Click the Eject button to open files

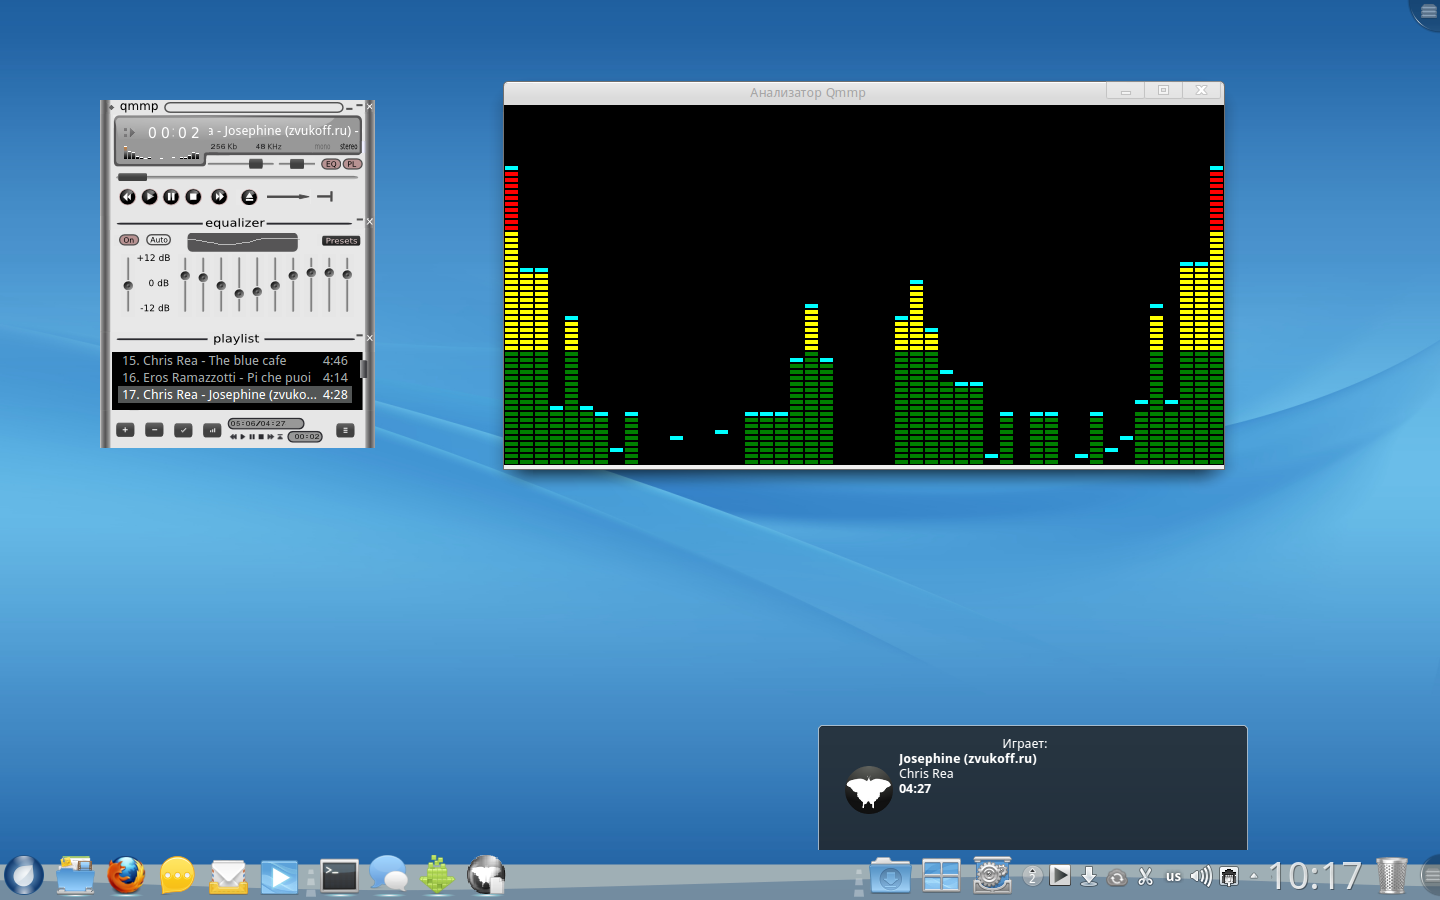[x=249, y=197]
